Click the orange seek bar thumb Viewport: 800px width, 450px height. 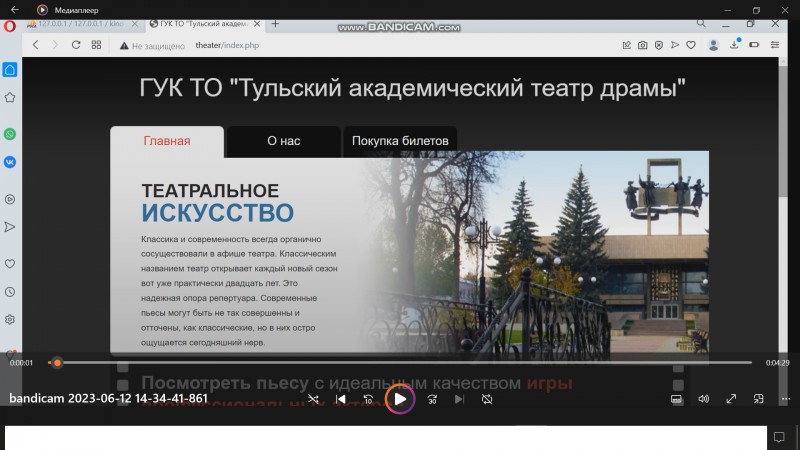coord(57,363)
